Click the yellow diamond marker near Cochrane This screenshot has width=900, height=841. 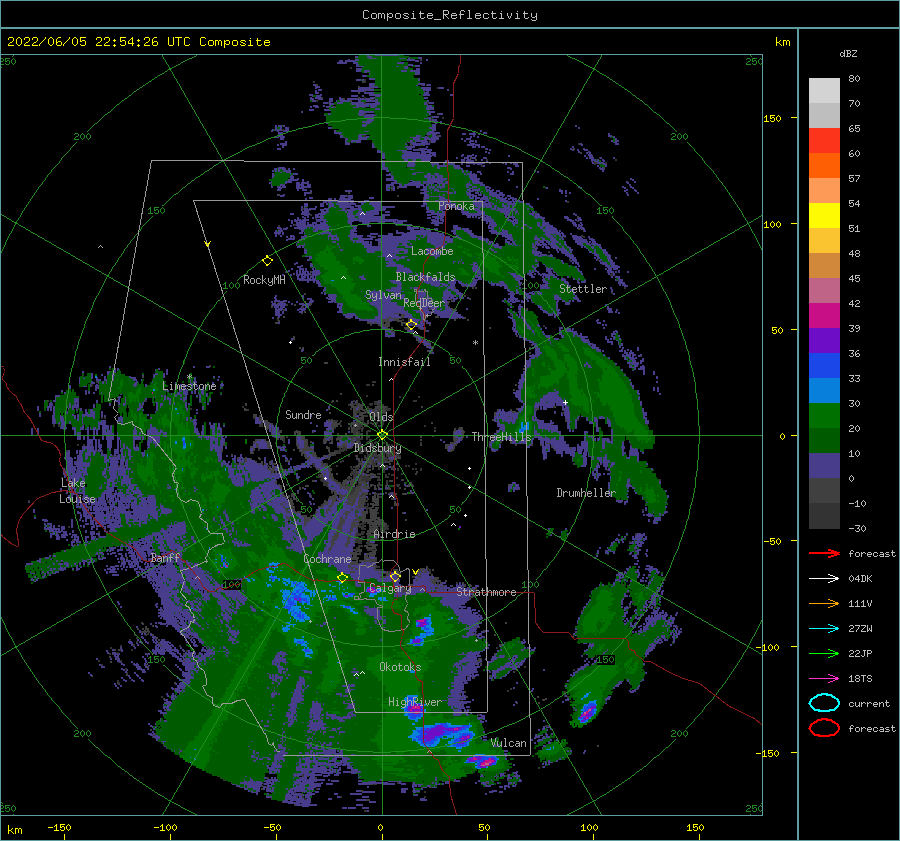click(x=342, y=578)
